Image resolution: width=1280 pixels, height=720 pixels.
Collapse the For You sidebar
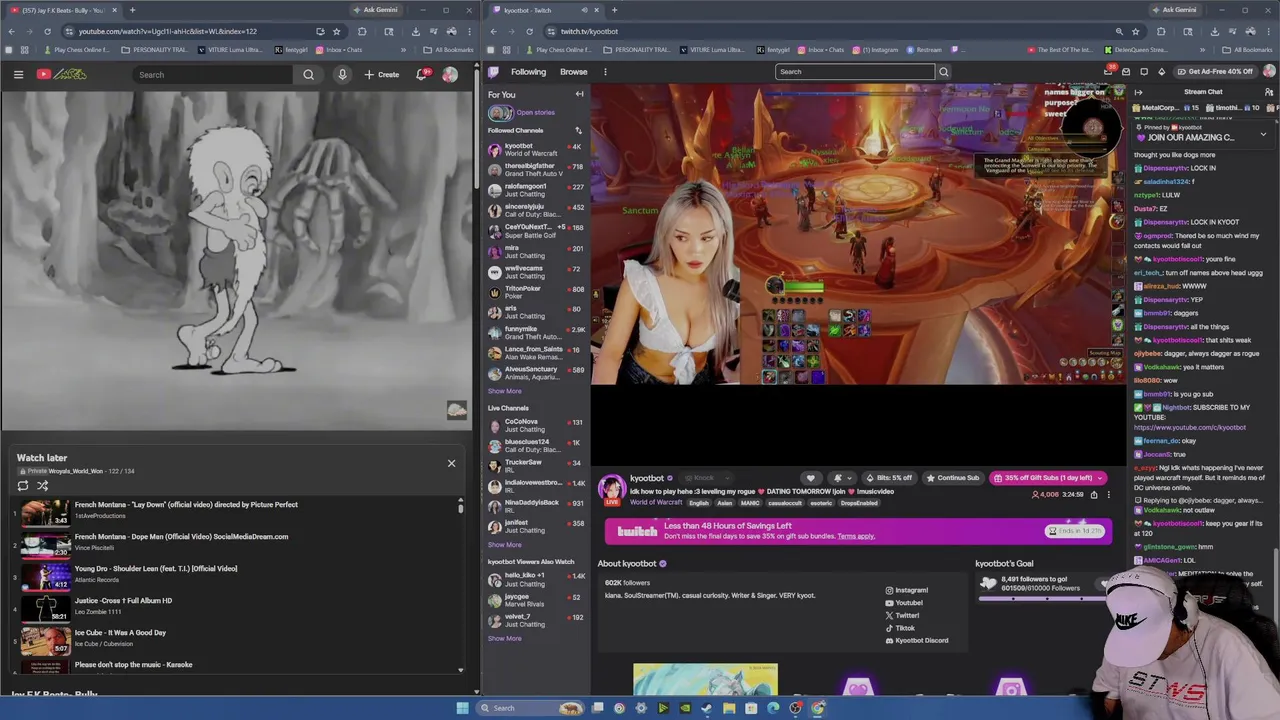coord(579,94)
